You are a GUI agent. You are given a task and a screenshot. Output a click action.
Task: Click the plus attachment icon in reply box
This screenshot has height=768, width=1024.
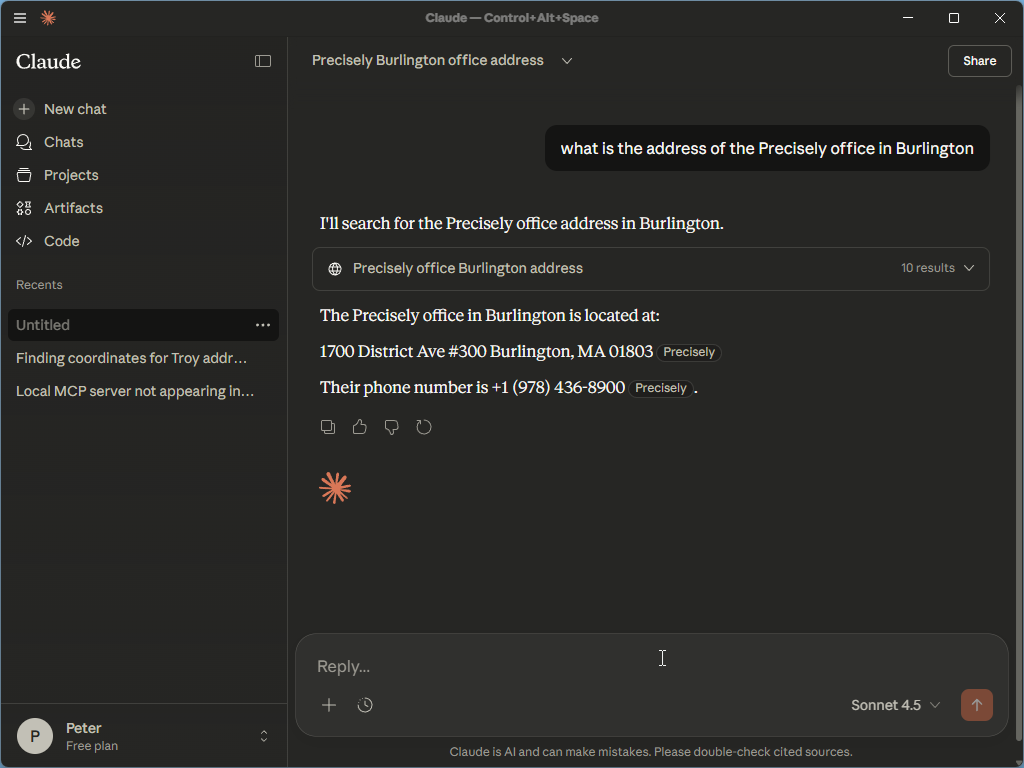(x=329, y=705)
